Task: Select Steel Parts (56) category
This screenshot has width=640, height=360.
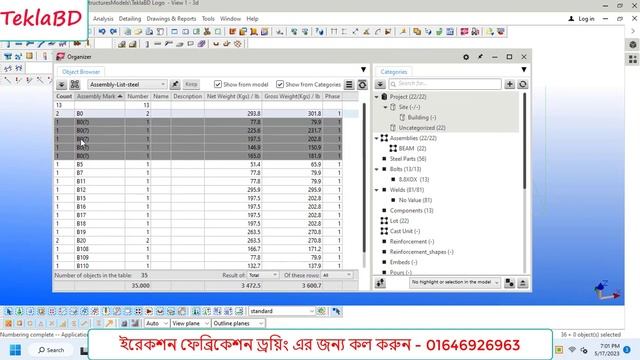Action: pos(407,159)
